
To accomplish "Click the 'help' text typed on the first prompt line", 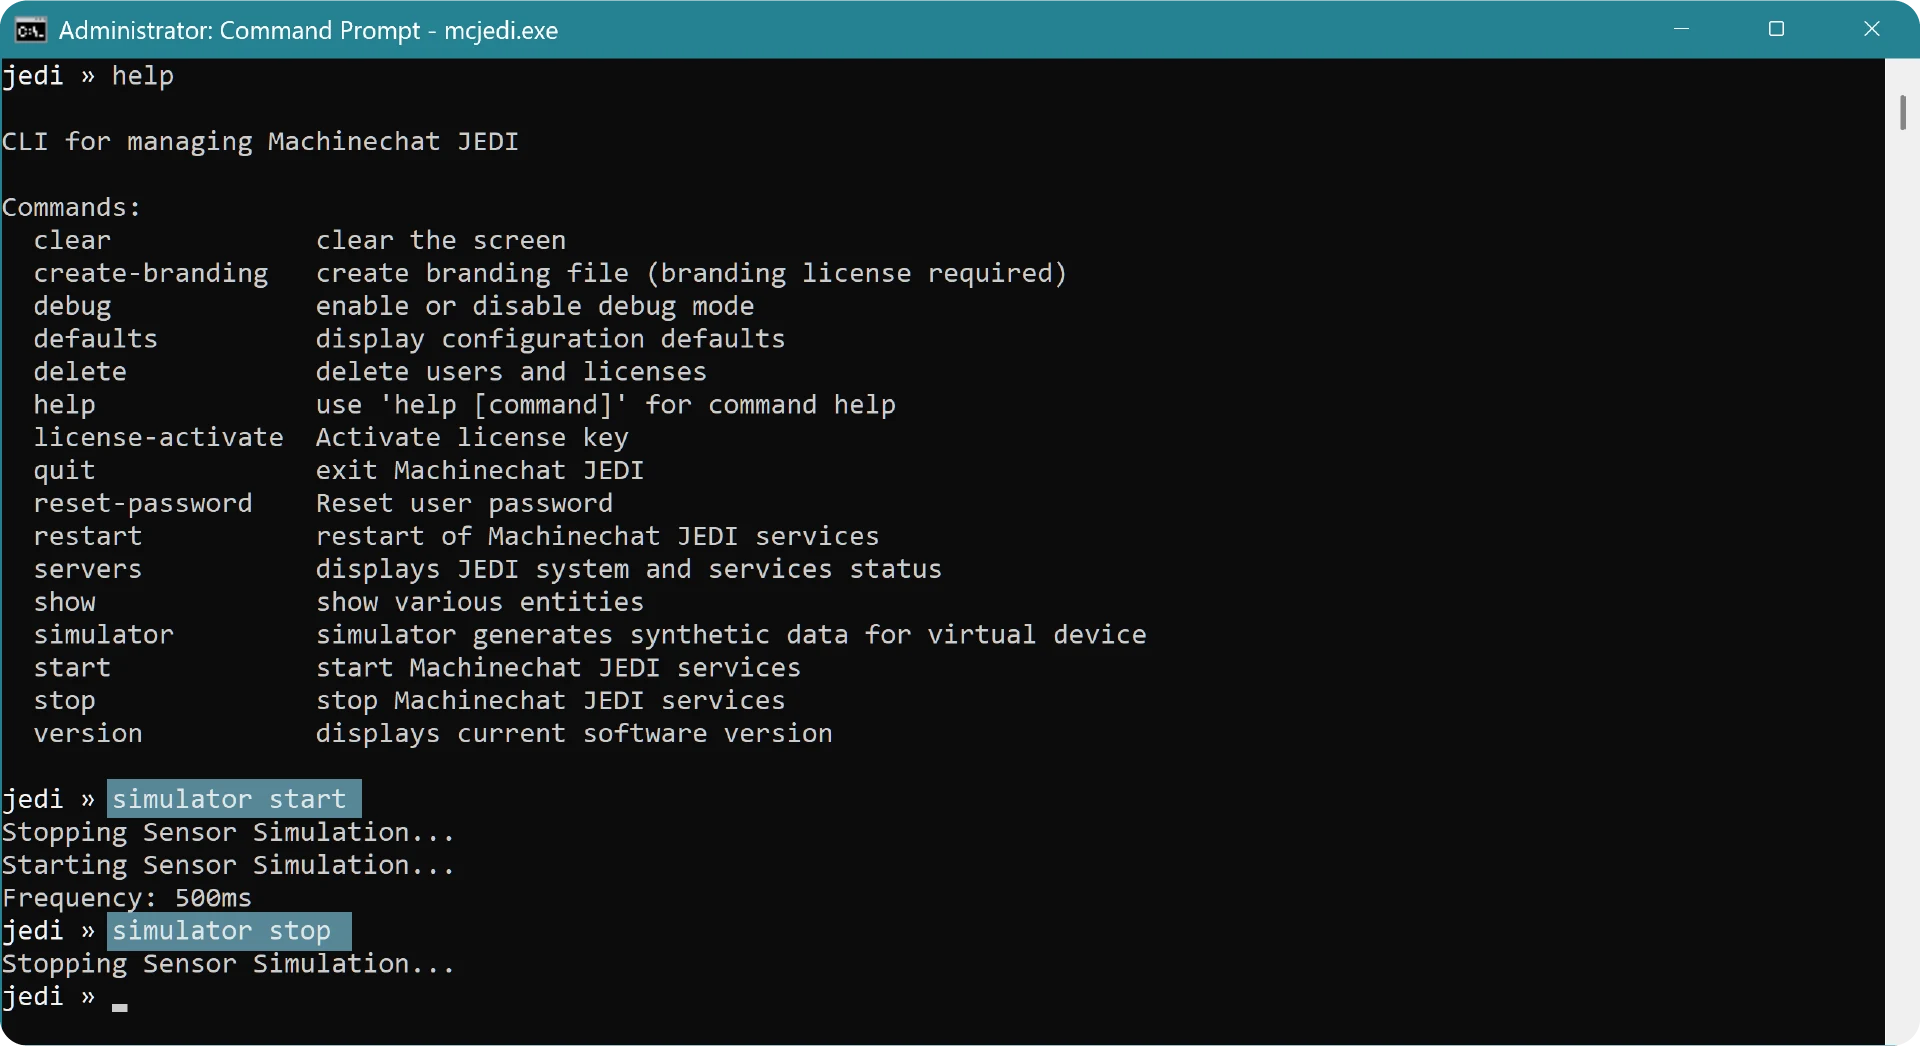I will tap(143, 77).
